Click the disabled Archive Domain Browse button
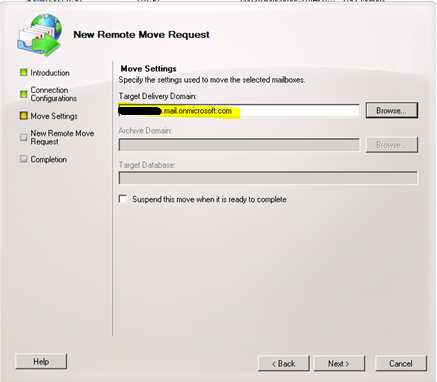 coord(391,145)
